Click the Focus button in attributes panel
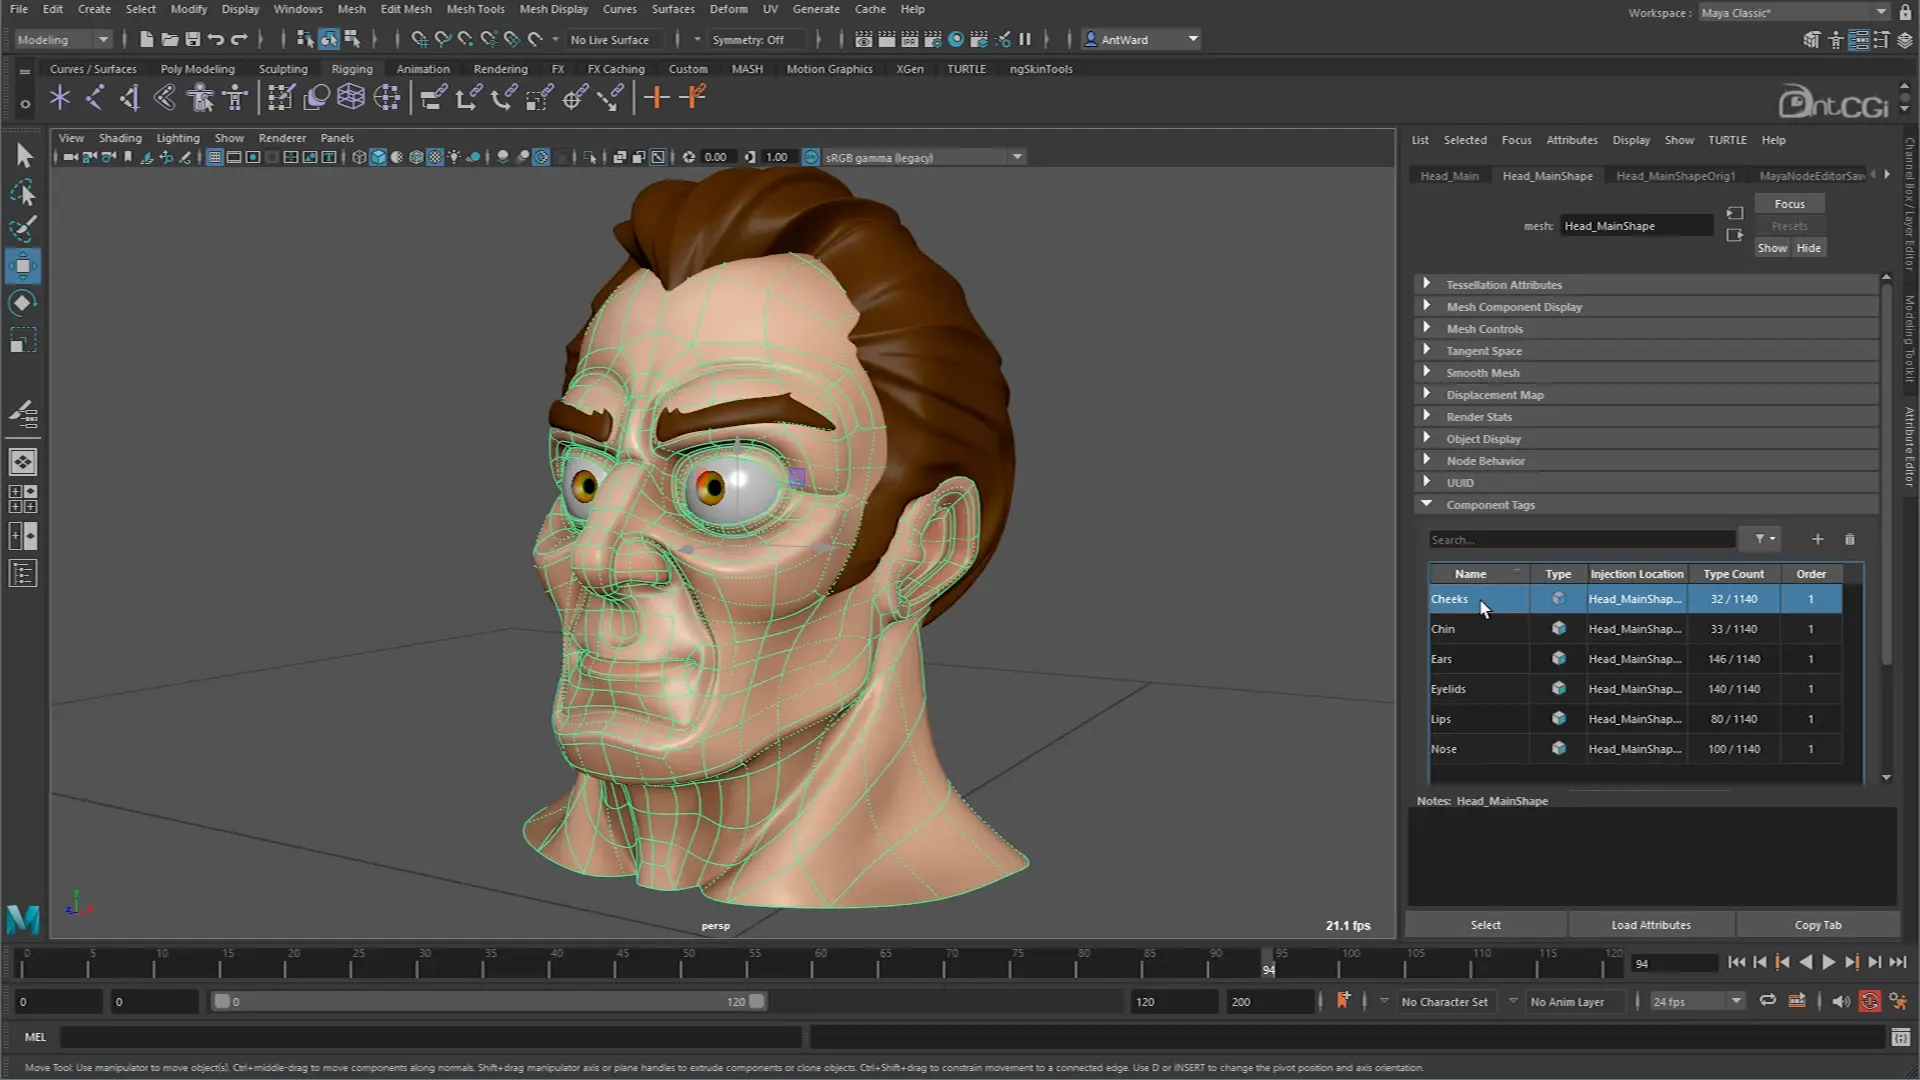This screenshot has width=1920, height=1080. point(1791,203)
